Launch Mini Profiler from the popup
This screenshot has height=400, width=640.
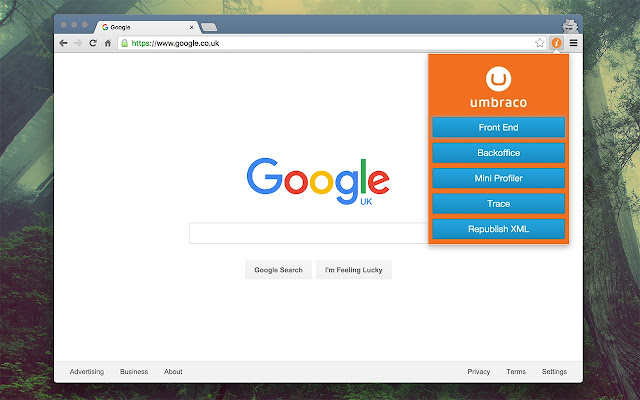tap(498, 178)
